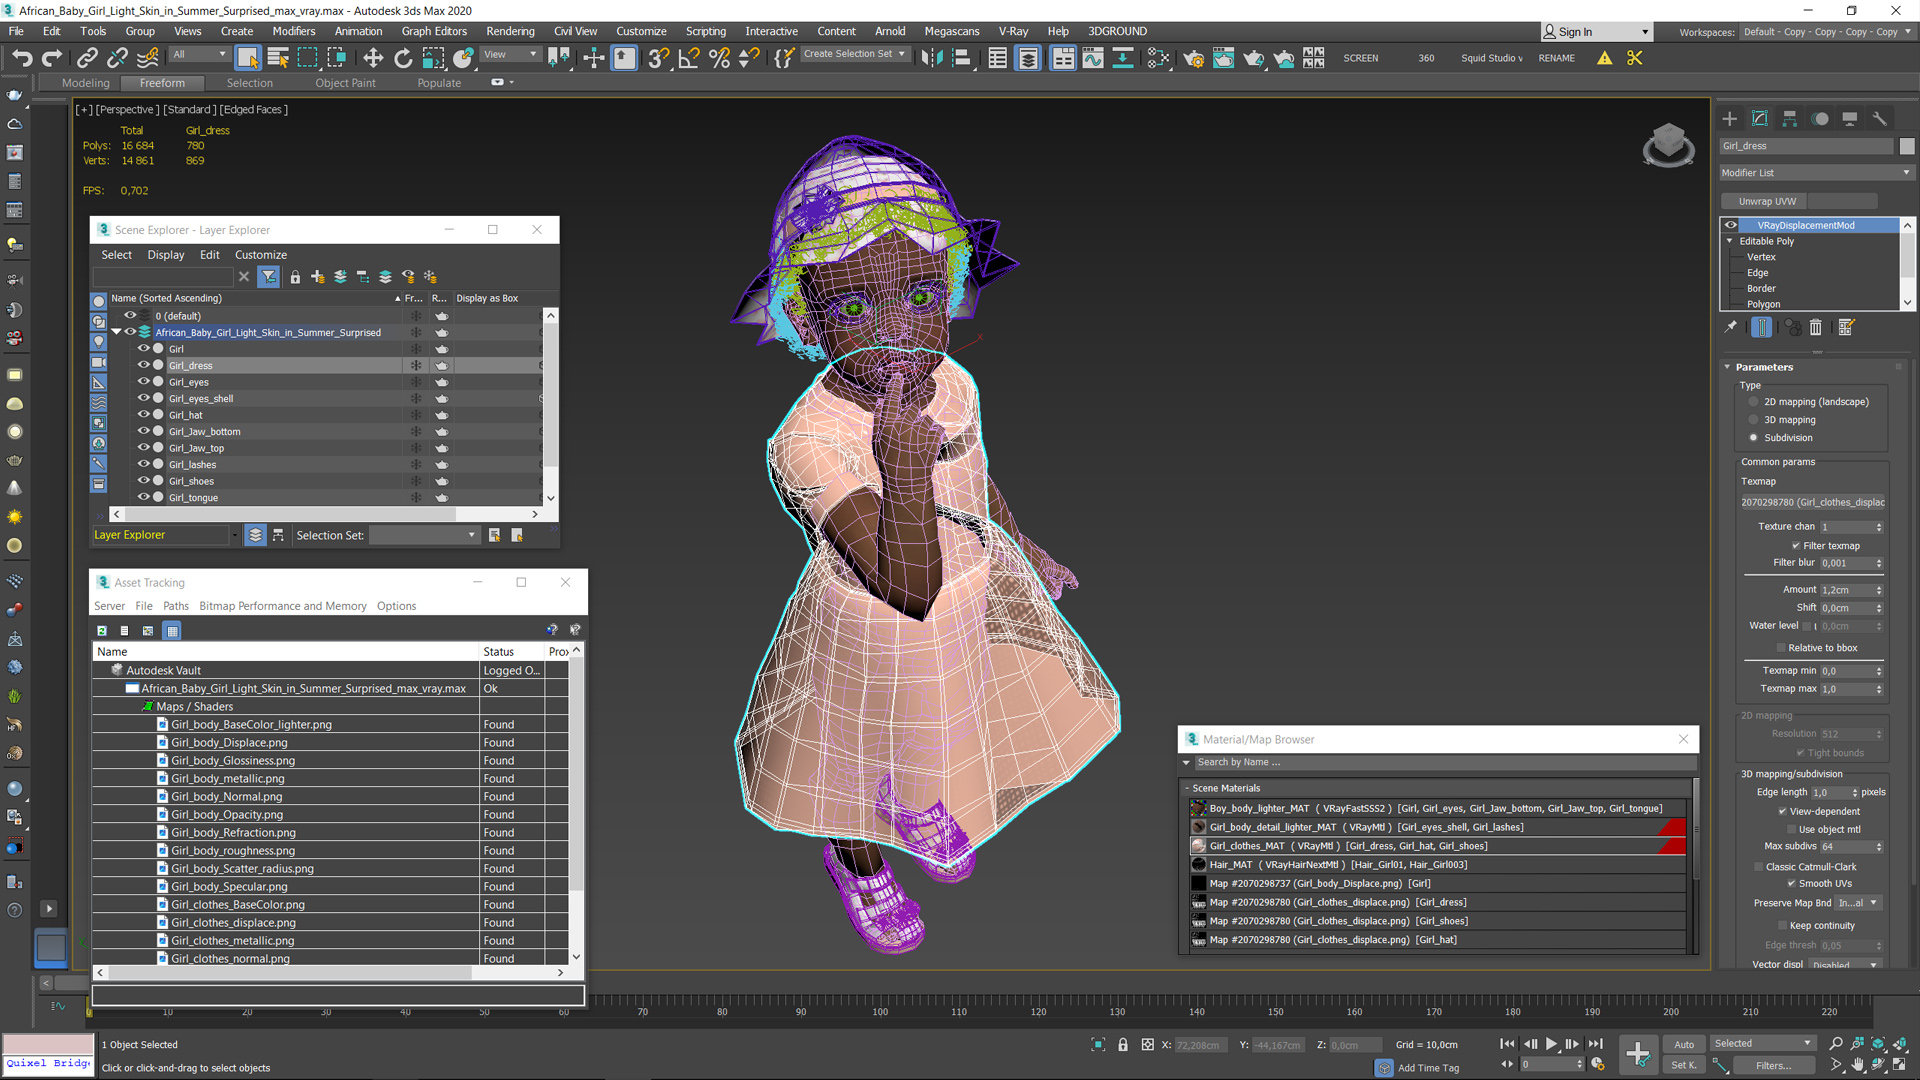Click the Auto key button
Screen dimensions: 1920x1080
tap(1685, 1044)
